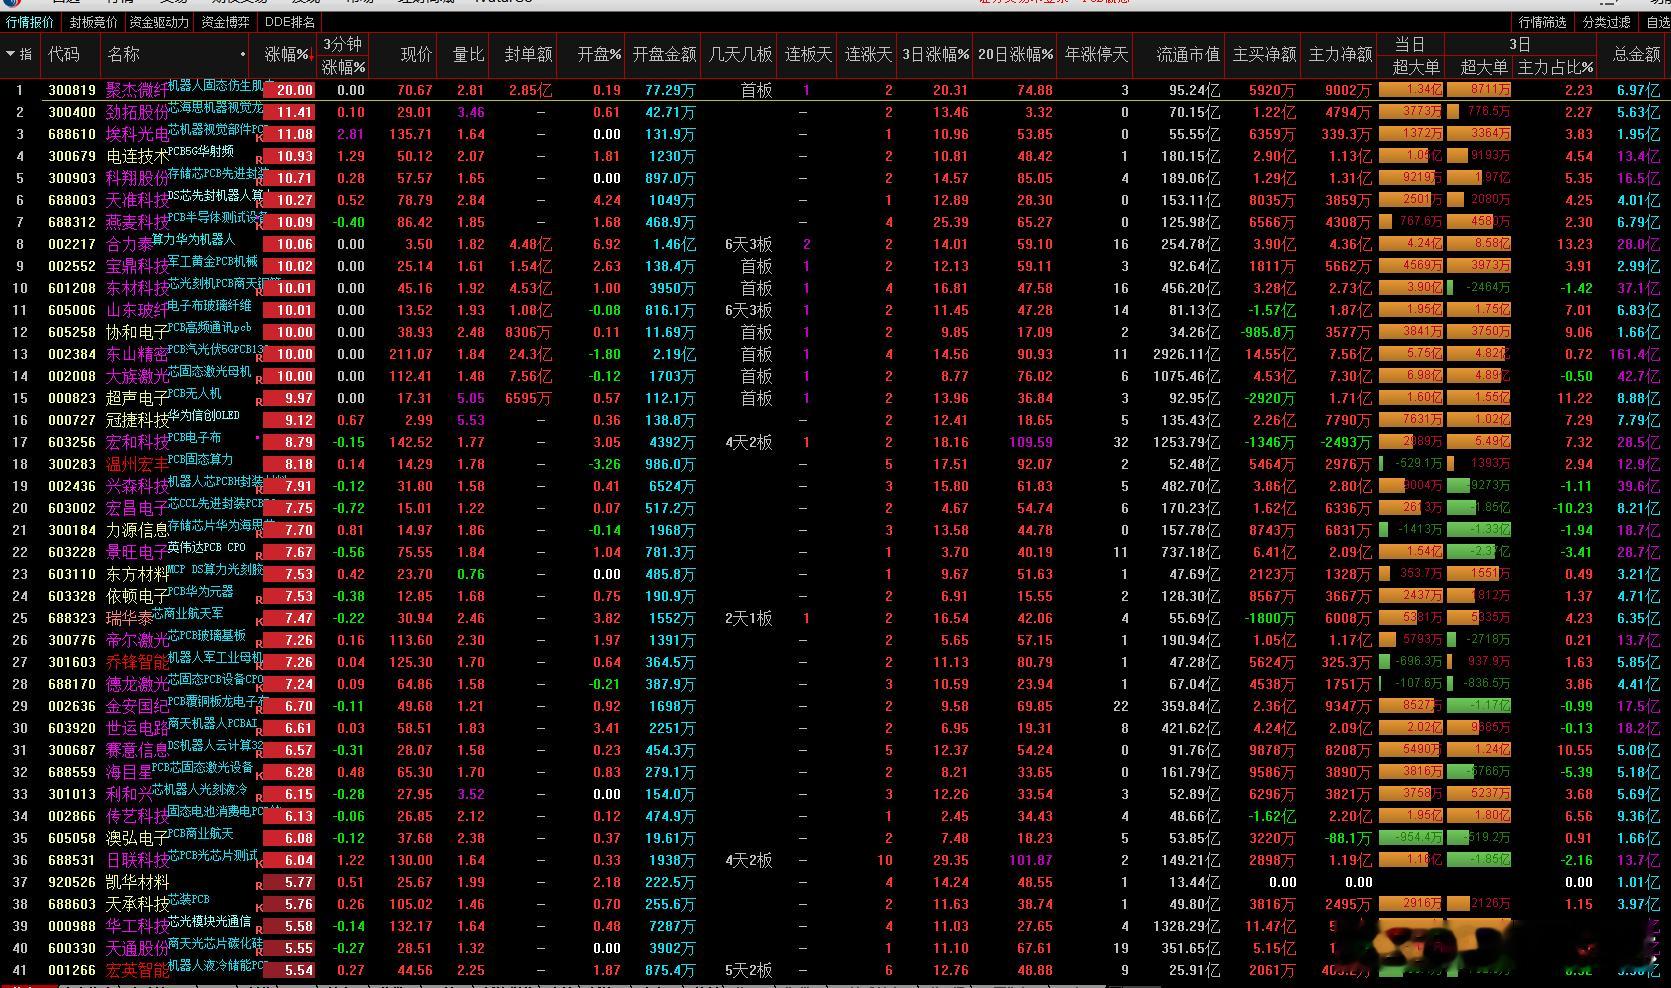Screen dimensions: 1671x988
Task: Sort by the 量比 column header
Action: click(468, 55)
